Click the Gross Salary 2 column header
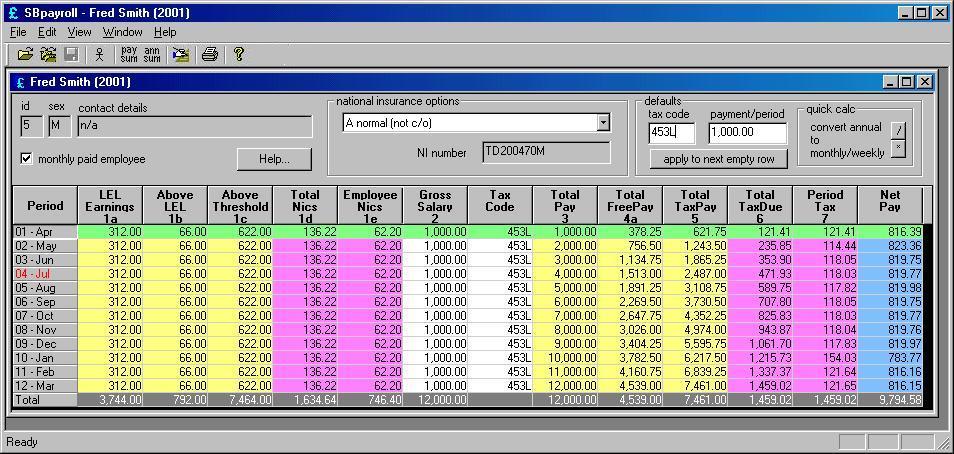This screenshot has height=454, width=954. pos(435,206)
